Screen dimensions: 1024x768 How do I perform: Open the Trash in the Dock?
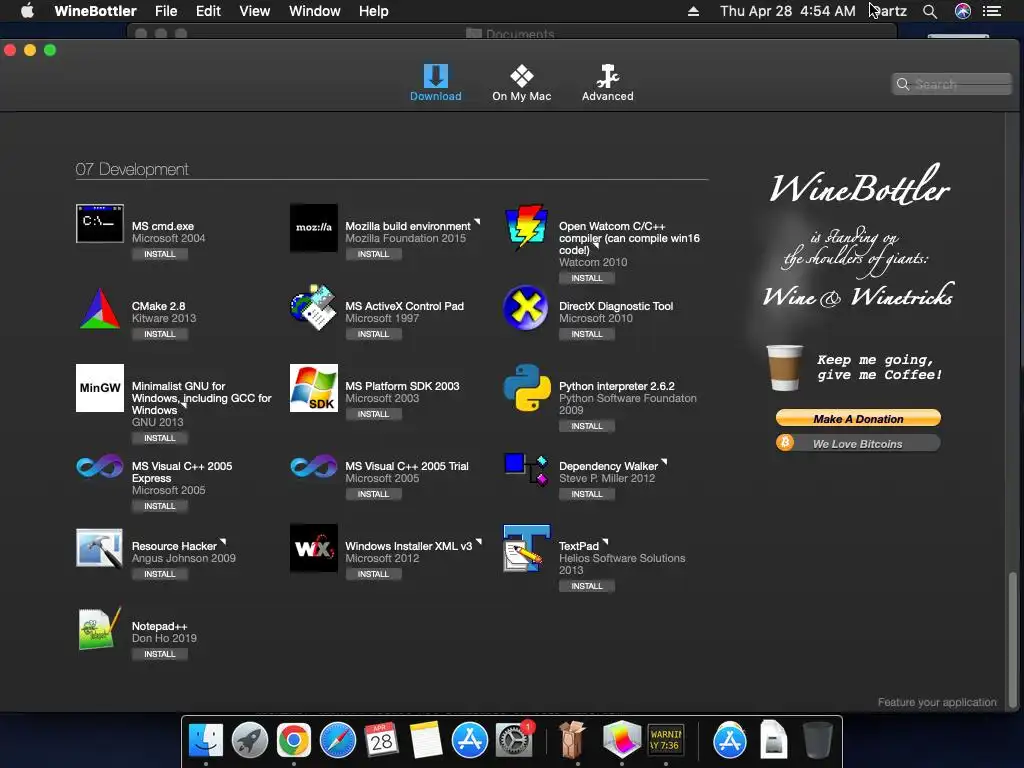818,740
